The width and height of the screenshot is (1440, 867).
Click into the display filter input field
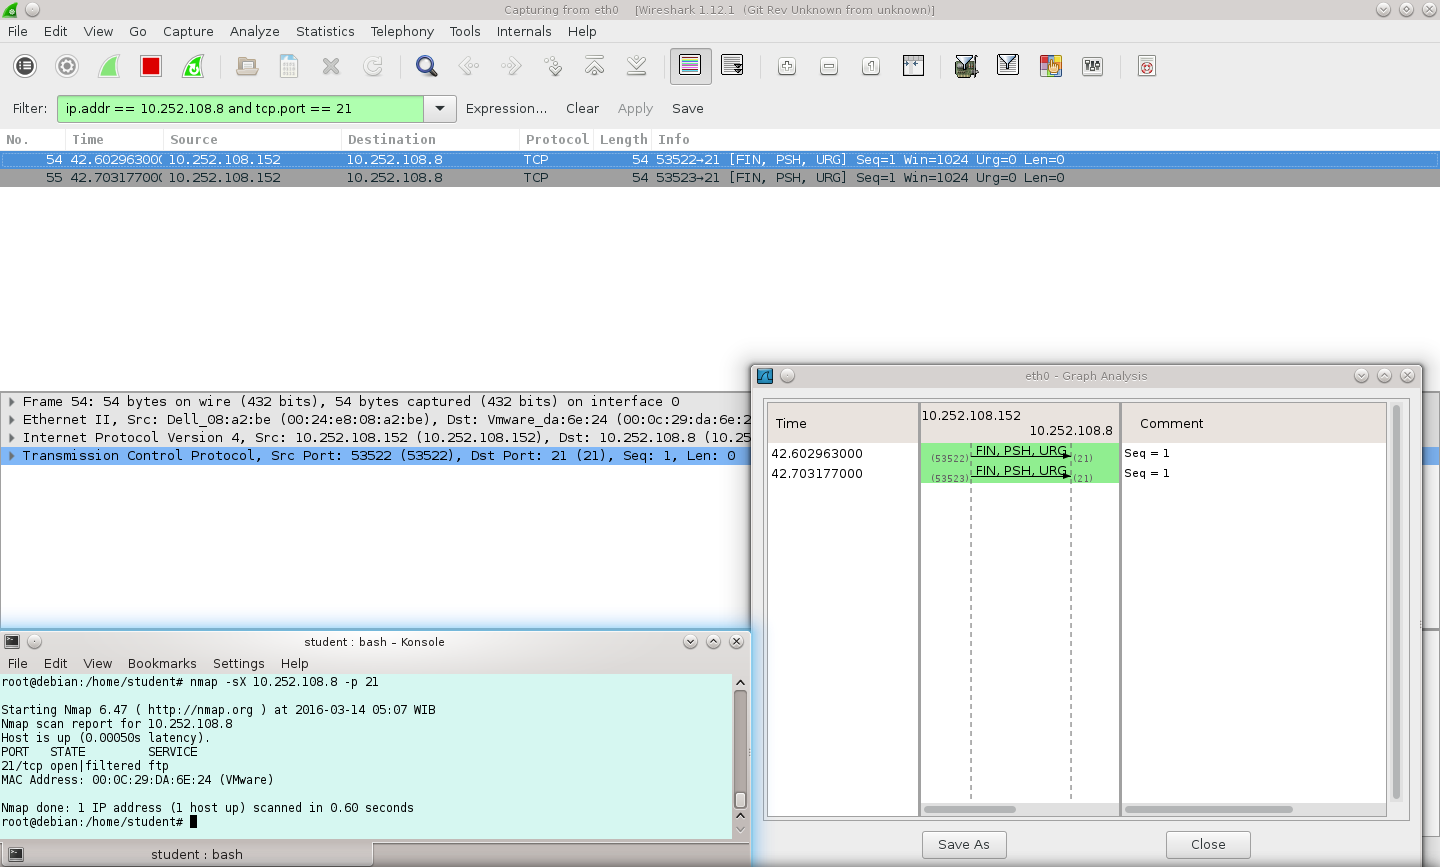(x=240, y=108)
